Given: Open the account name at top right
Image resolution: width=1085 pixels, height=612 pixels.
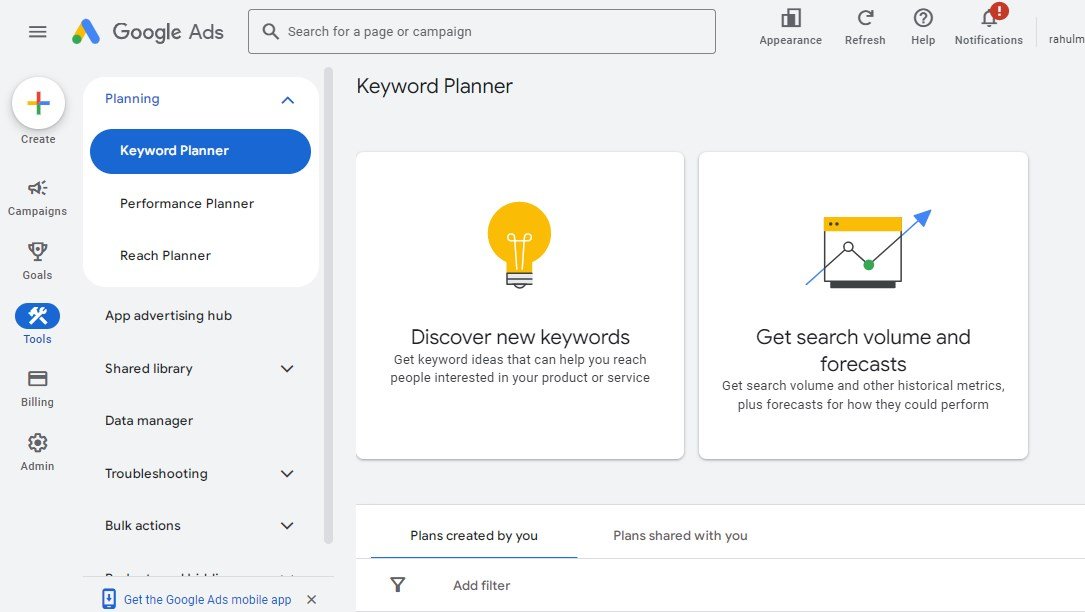Looking at the screenshot, I should click(1066, 39).
